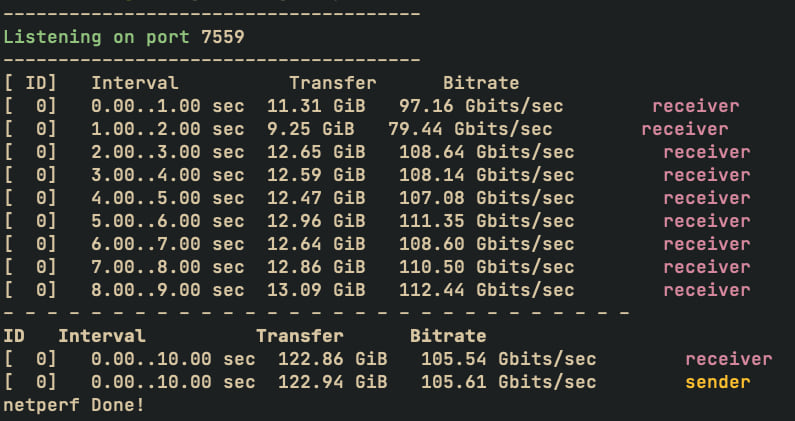Click the 6.00..7.00 sec interval entry
This screenshot has width=795, height=421.
coord(168,244)
